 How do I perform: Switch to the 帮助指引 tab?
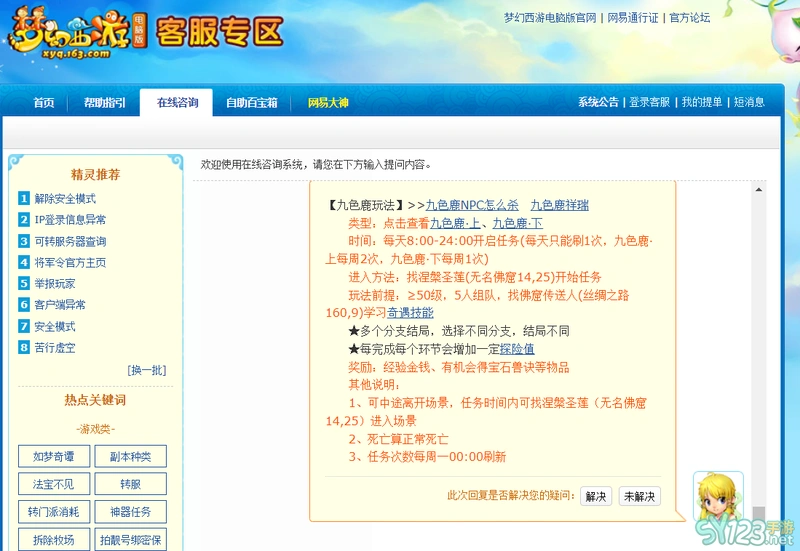click(x=105, y=103)
